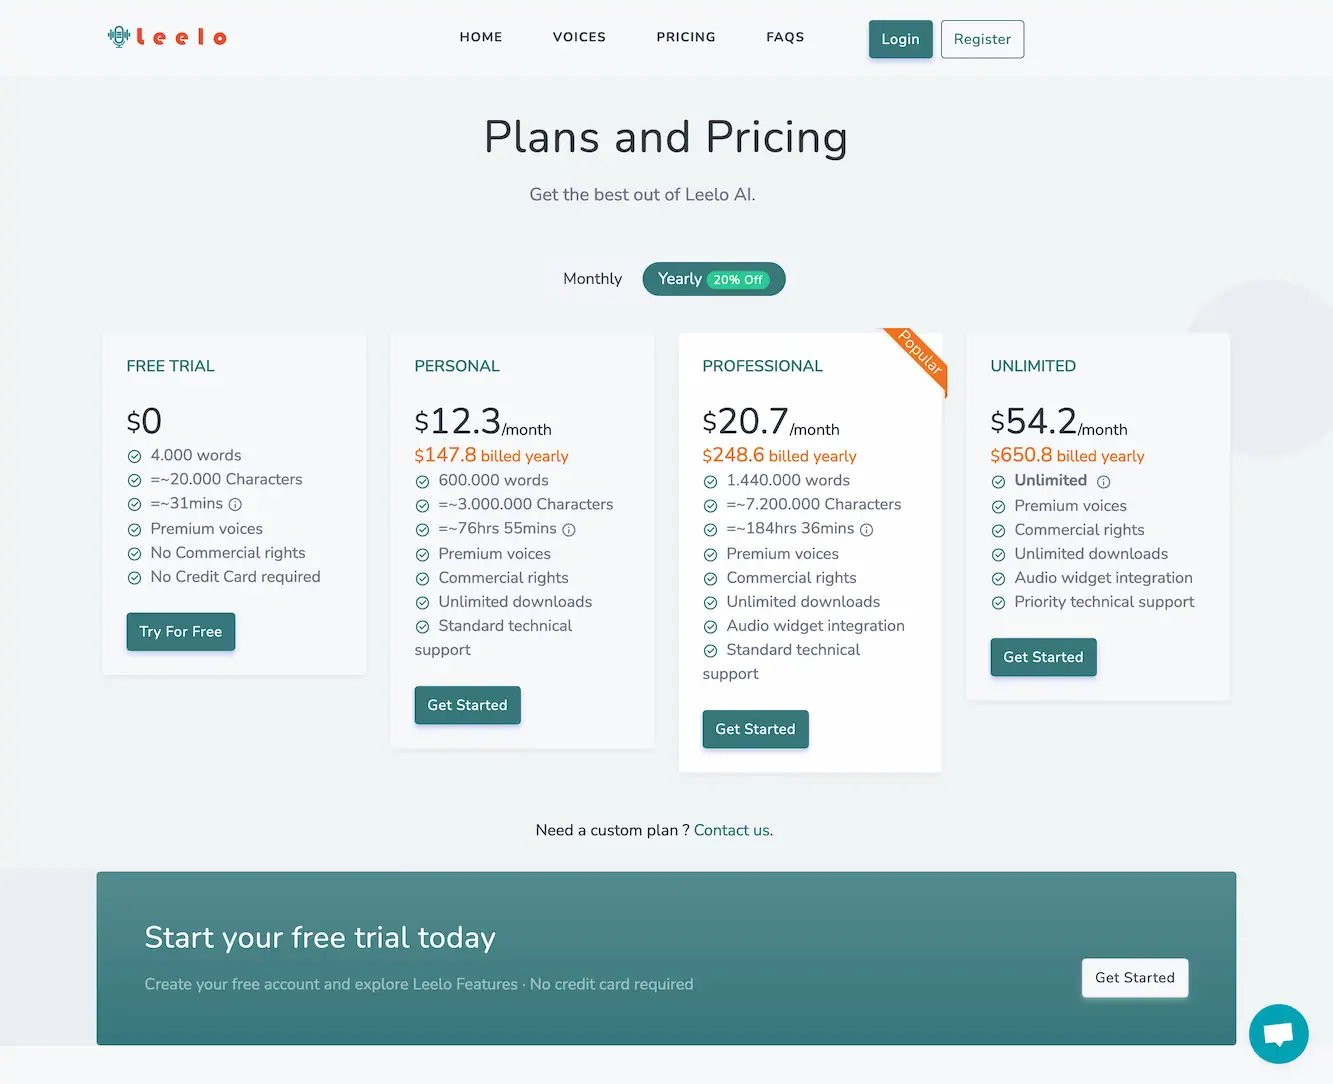Open the FAQS section
Image resolution: width=1333 pixels, height=1084 pixels.
tap(785, 37)
